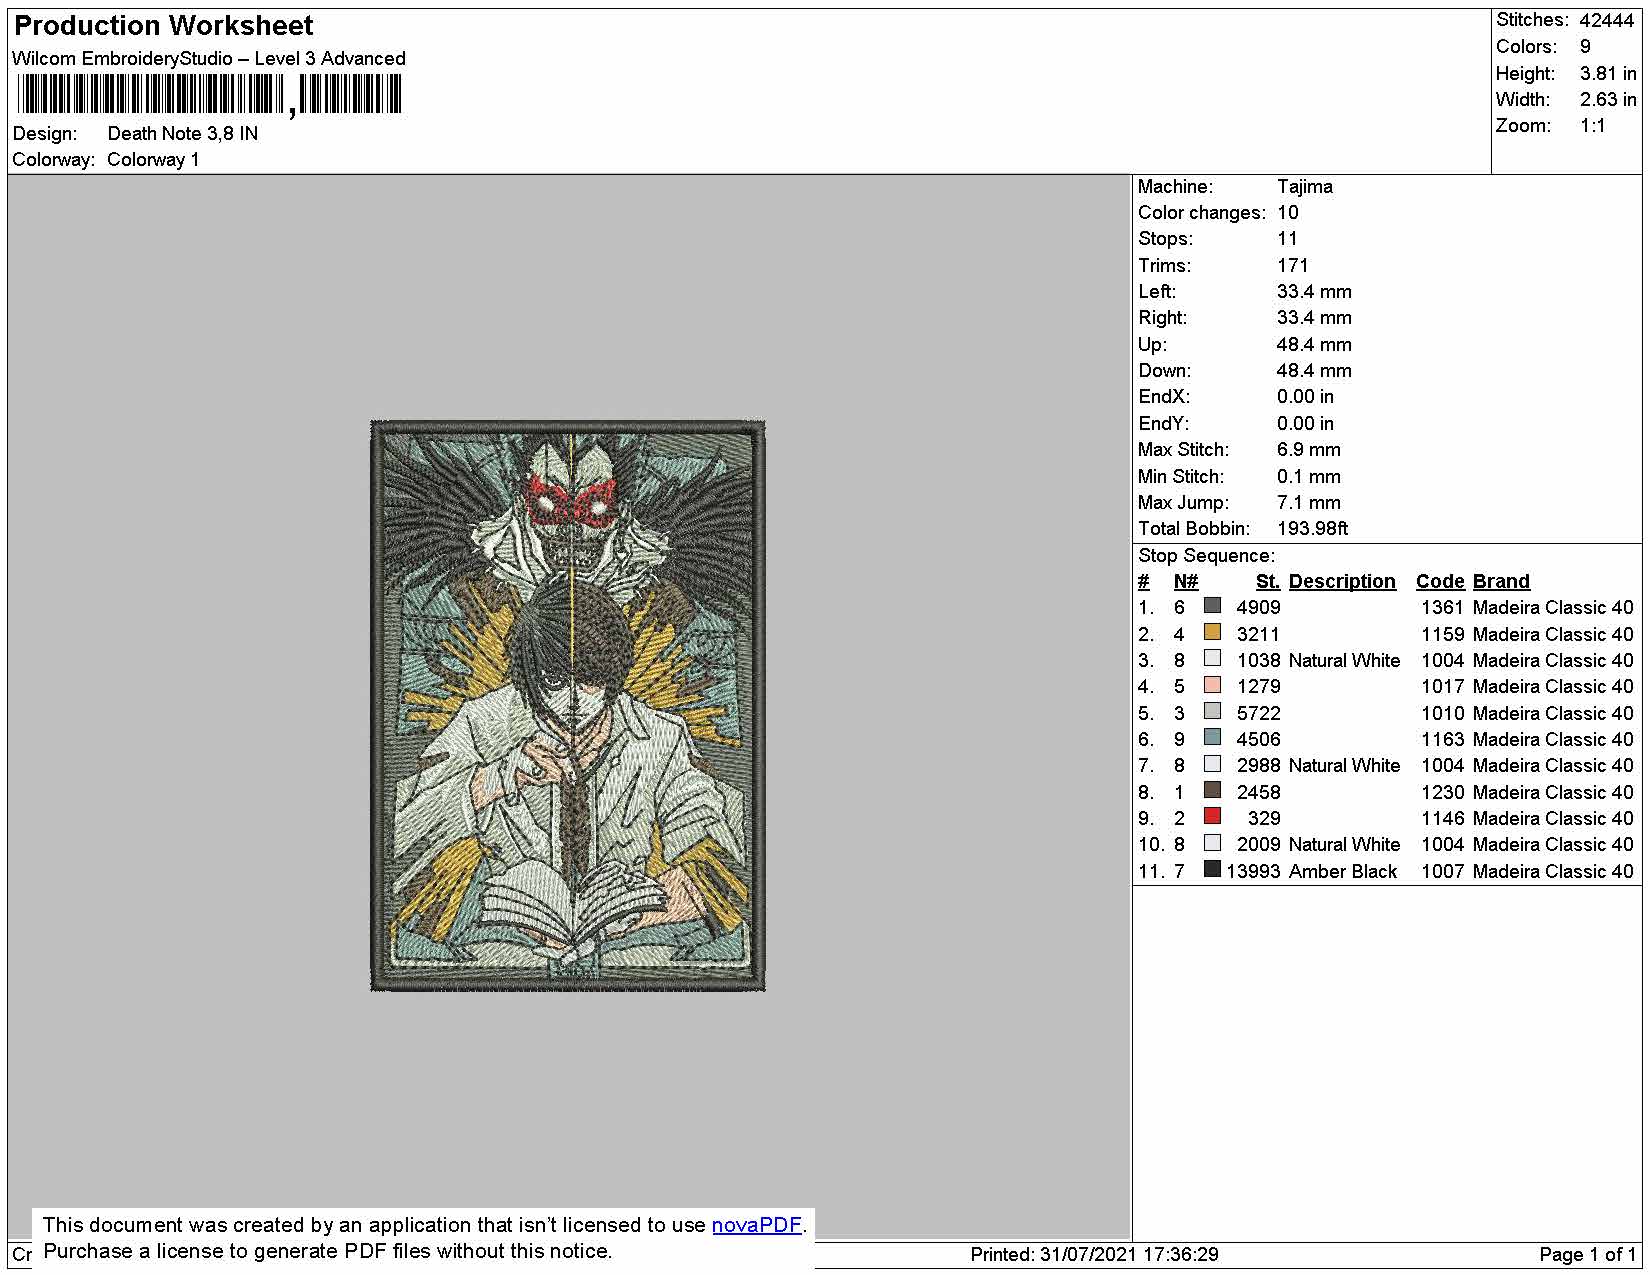Select the Stitches count 42444
Viewport: 1650px width, 1275px height.
coord(1606,20)
